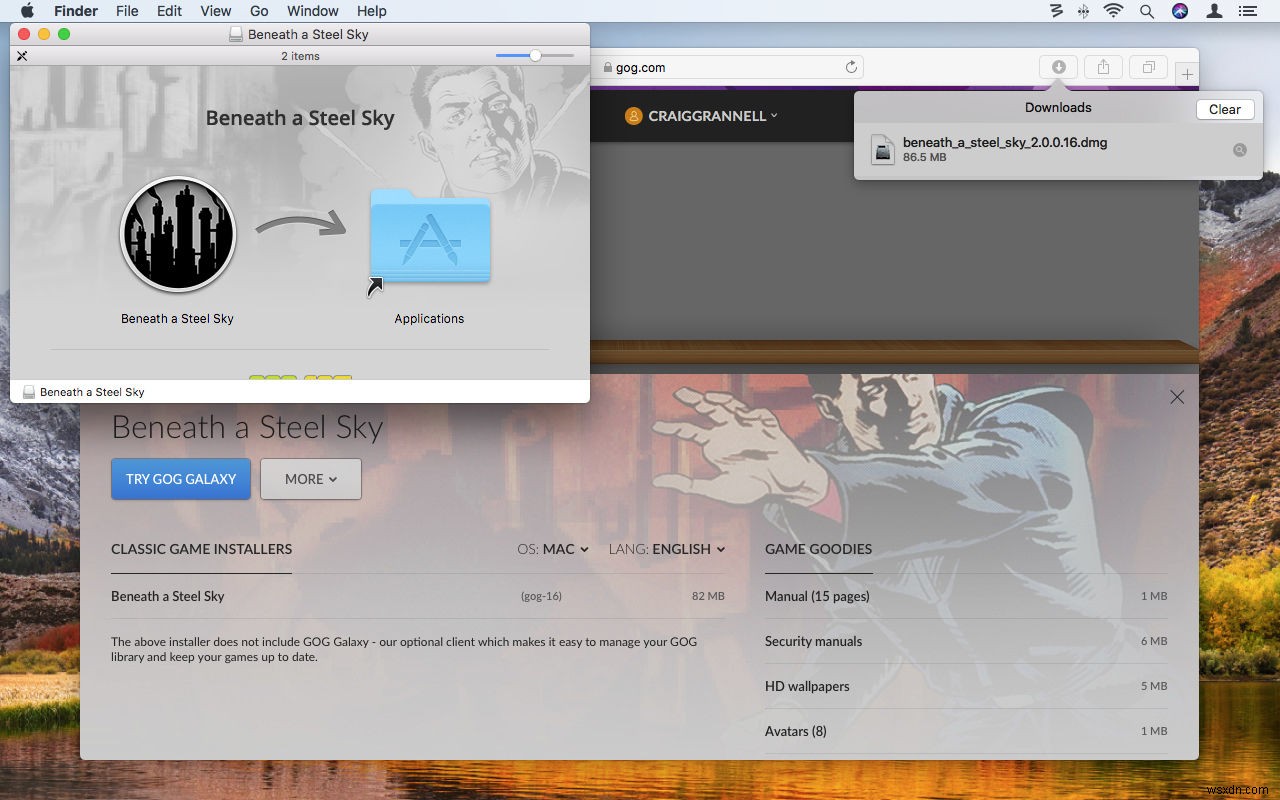1280x800 pixels.
Task: Click the Downloads arrow icon in Safari's toolbar
Action: click(1058, 66)
